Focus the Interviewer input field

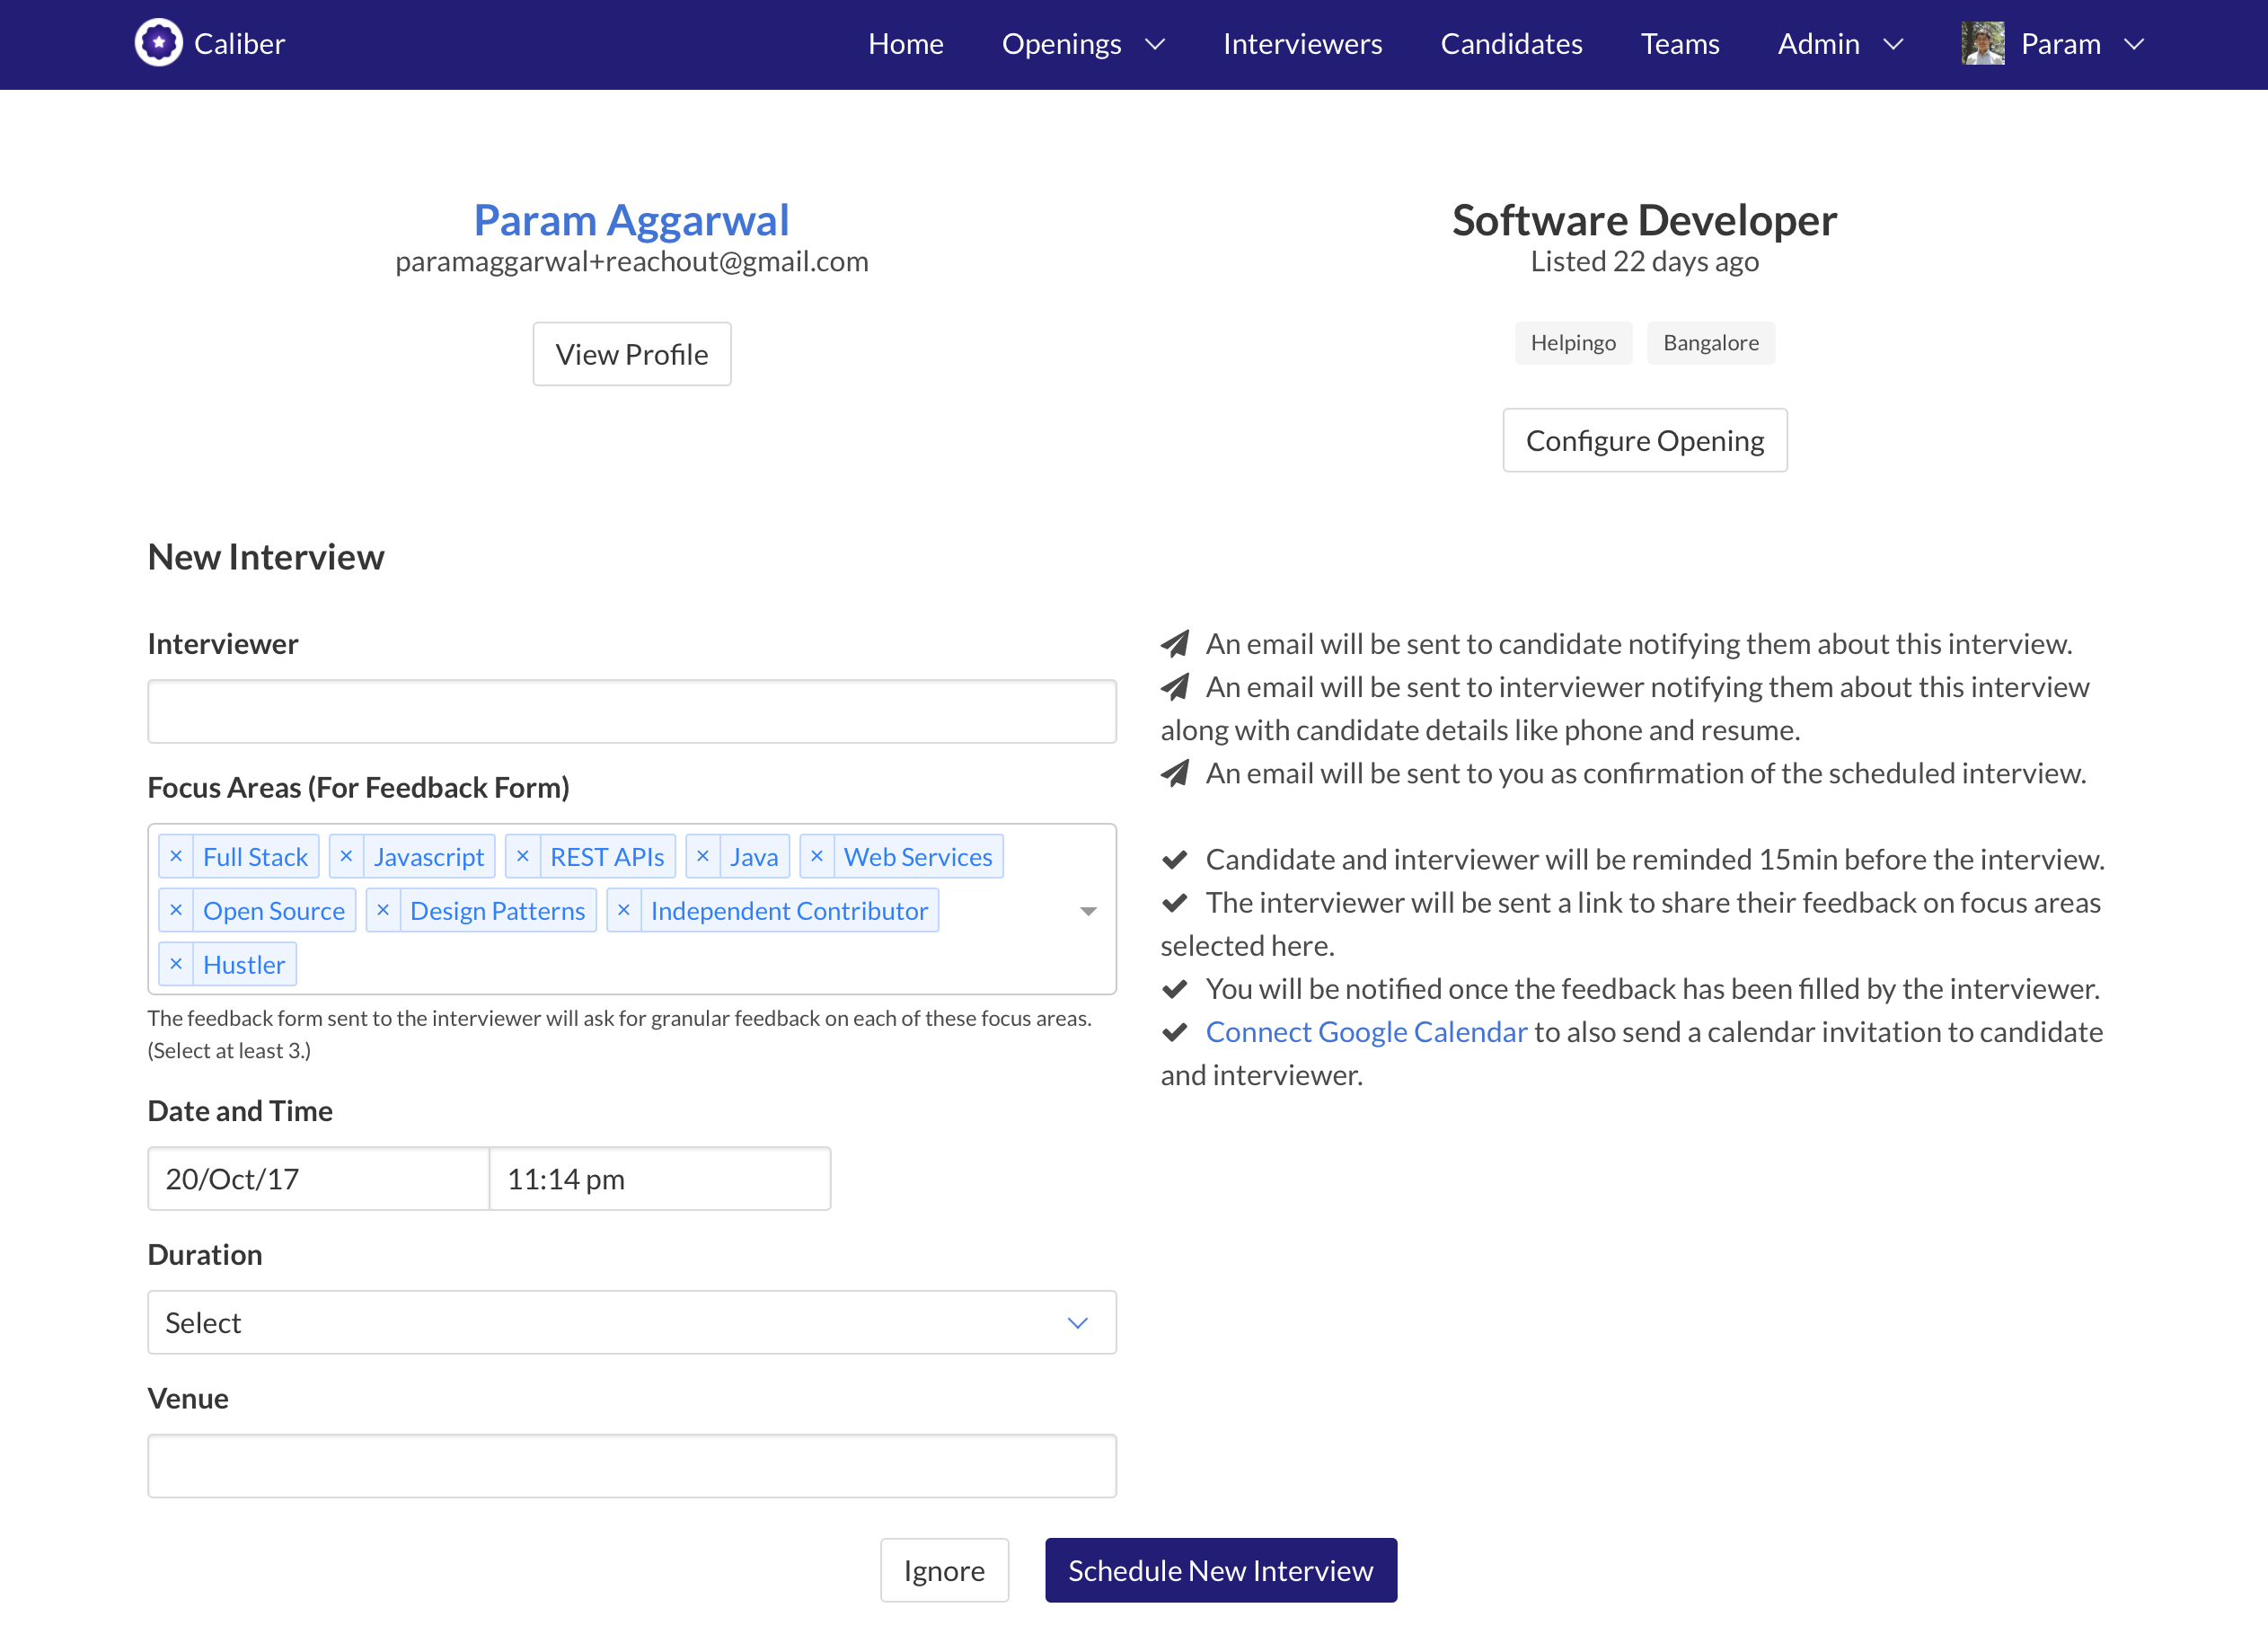pyautogui.click(x=631, y=712)
